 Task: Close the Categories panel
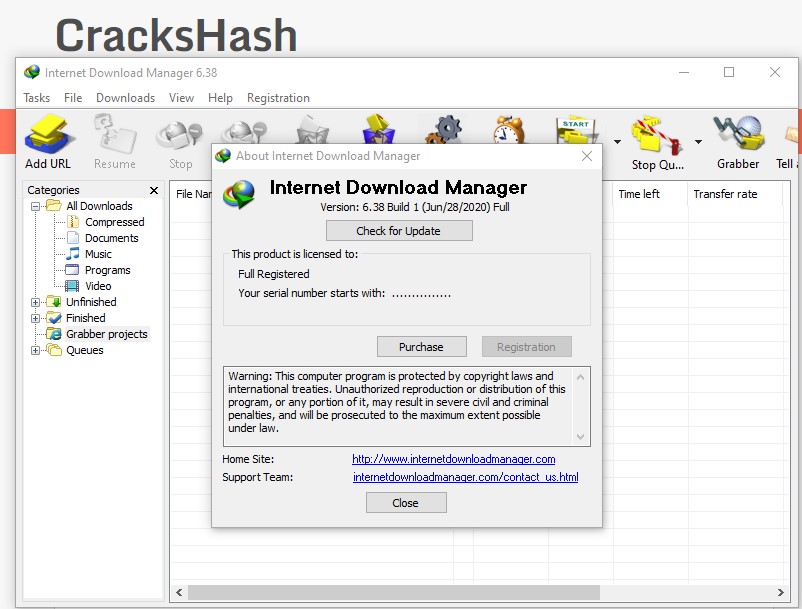pos(153,190)
